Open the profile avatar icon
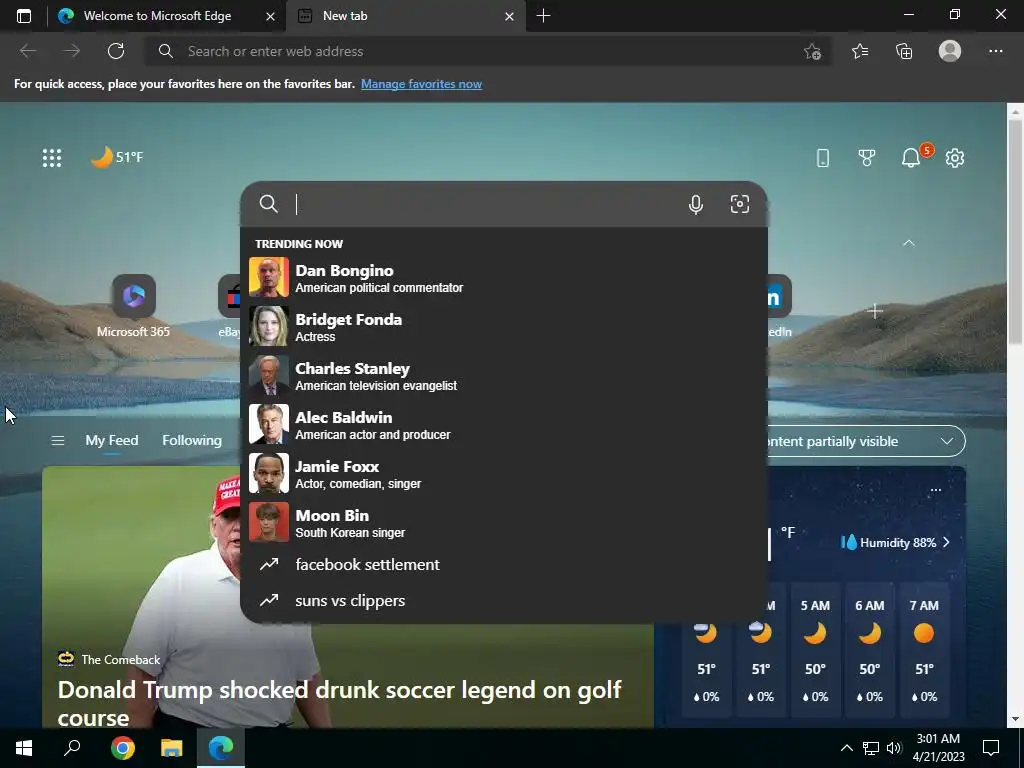 coord(950,51)
